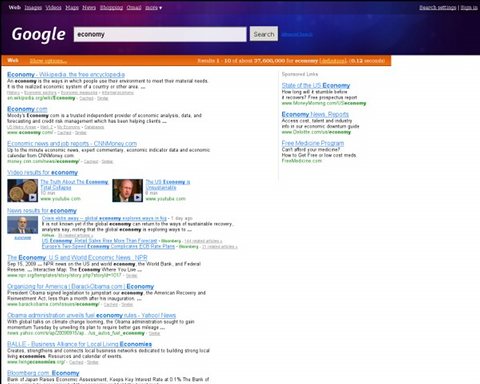Open the Economy.com result title
The image size is (480, 384).
(27, 109)
